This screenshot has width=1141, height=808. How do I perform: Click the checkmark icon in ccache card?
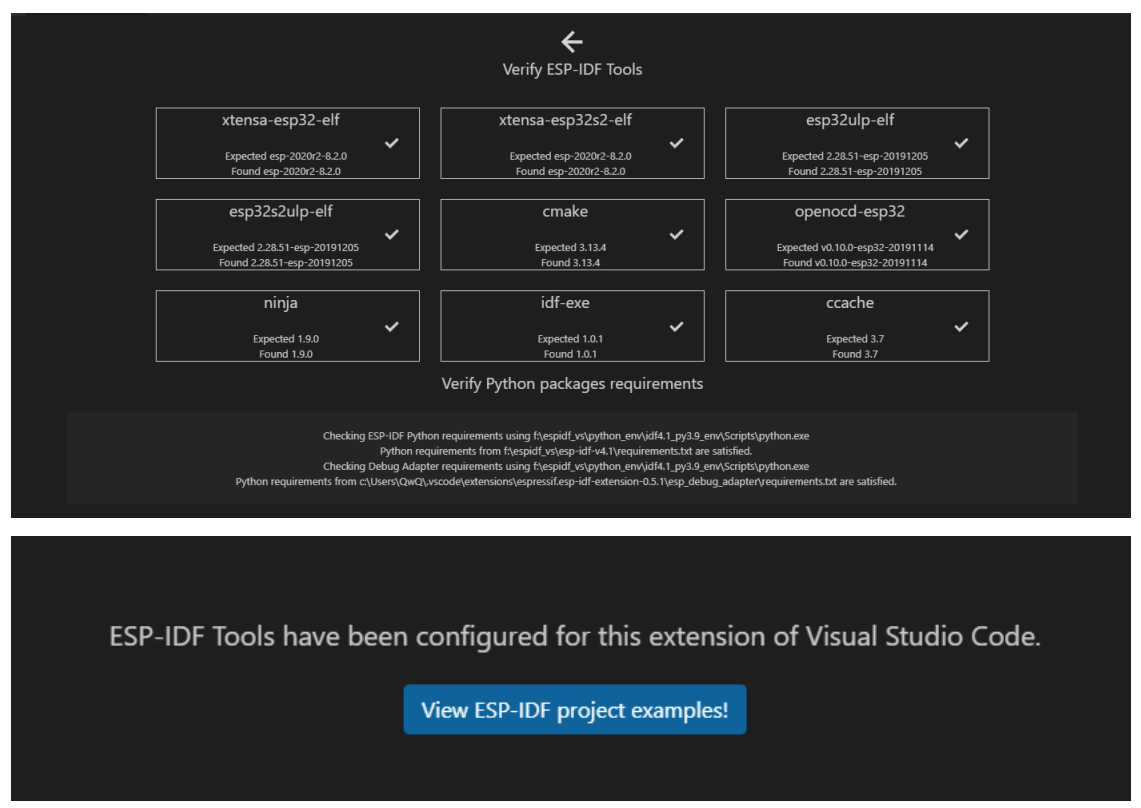point(961,326)
